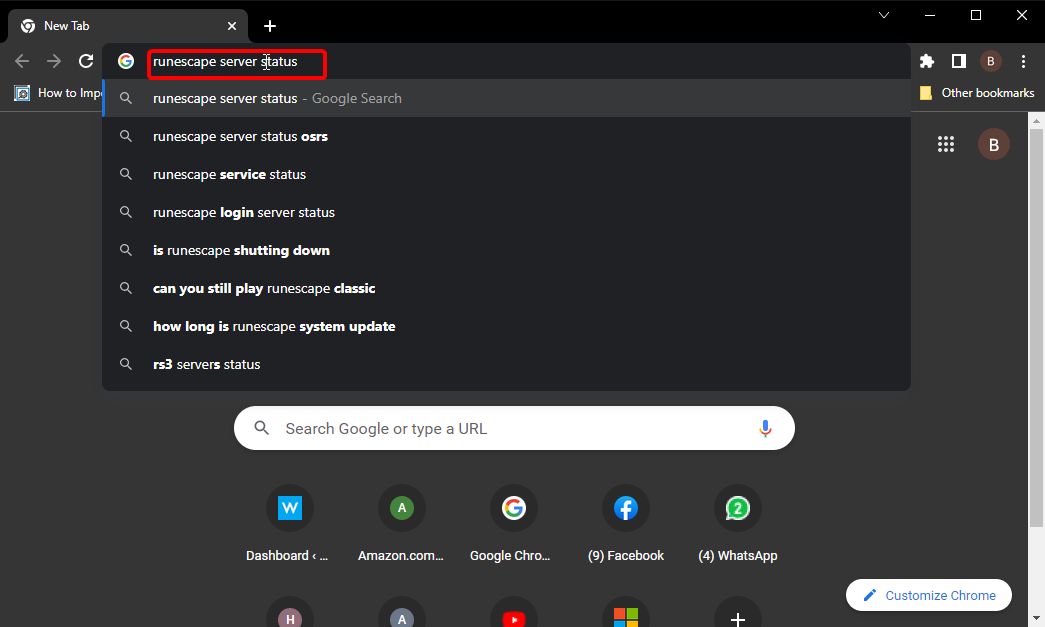Click the Google icon in the address bar
This screenshot has height=627, width=1045.
point(126,61)
